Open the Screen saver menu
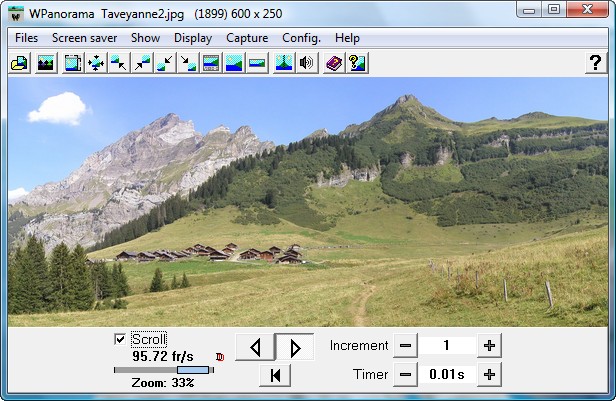The height and width of the screenshot is (401, 616). pos(84,38)
